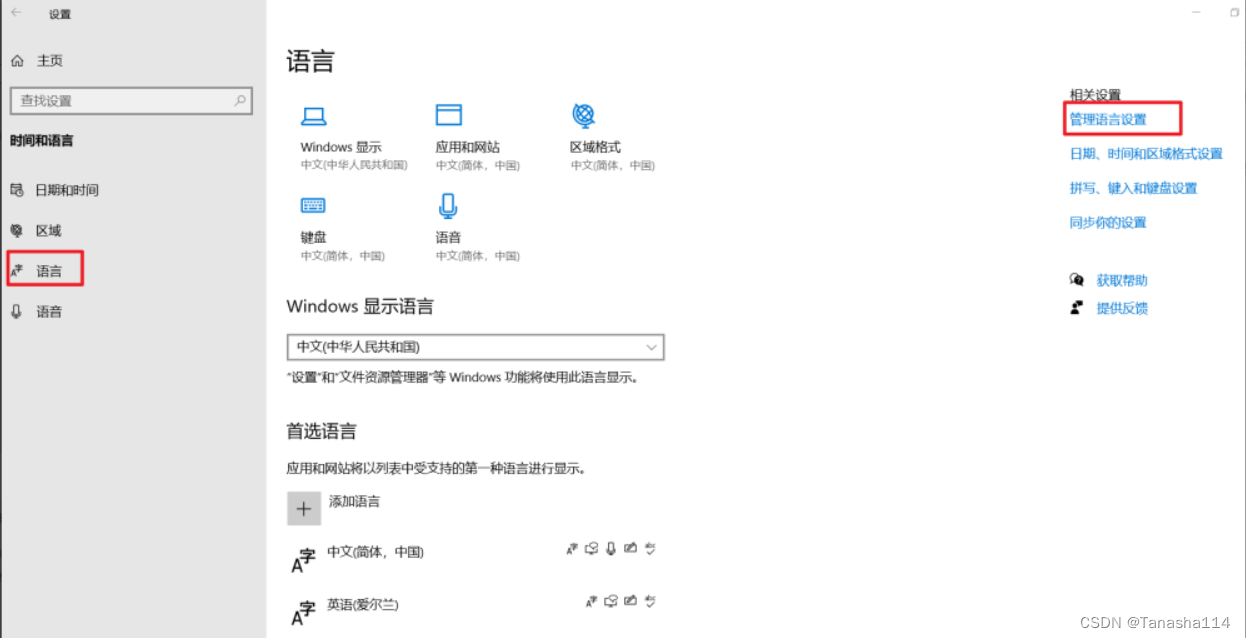Click handwriting feature icon on 英语(爱尔兰) row
The height and width of the screenshot is (638, 1246).
point(631,601)
